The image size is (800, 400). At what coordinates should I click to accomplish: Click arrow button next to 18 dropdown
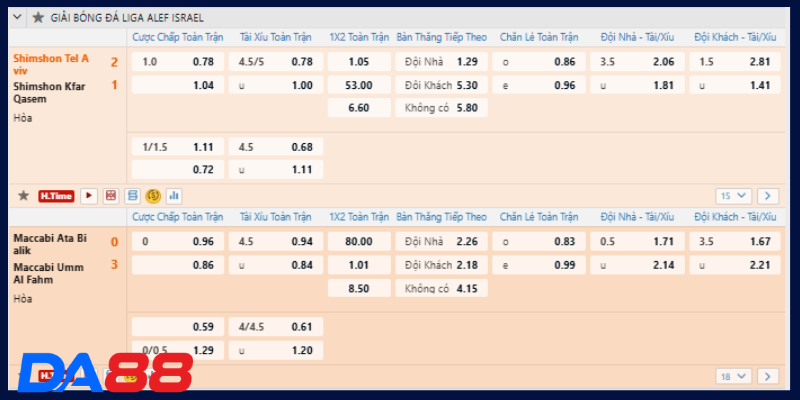click(767, 377)
